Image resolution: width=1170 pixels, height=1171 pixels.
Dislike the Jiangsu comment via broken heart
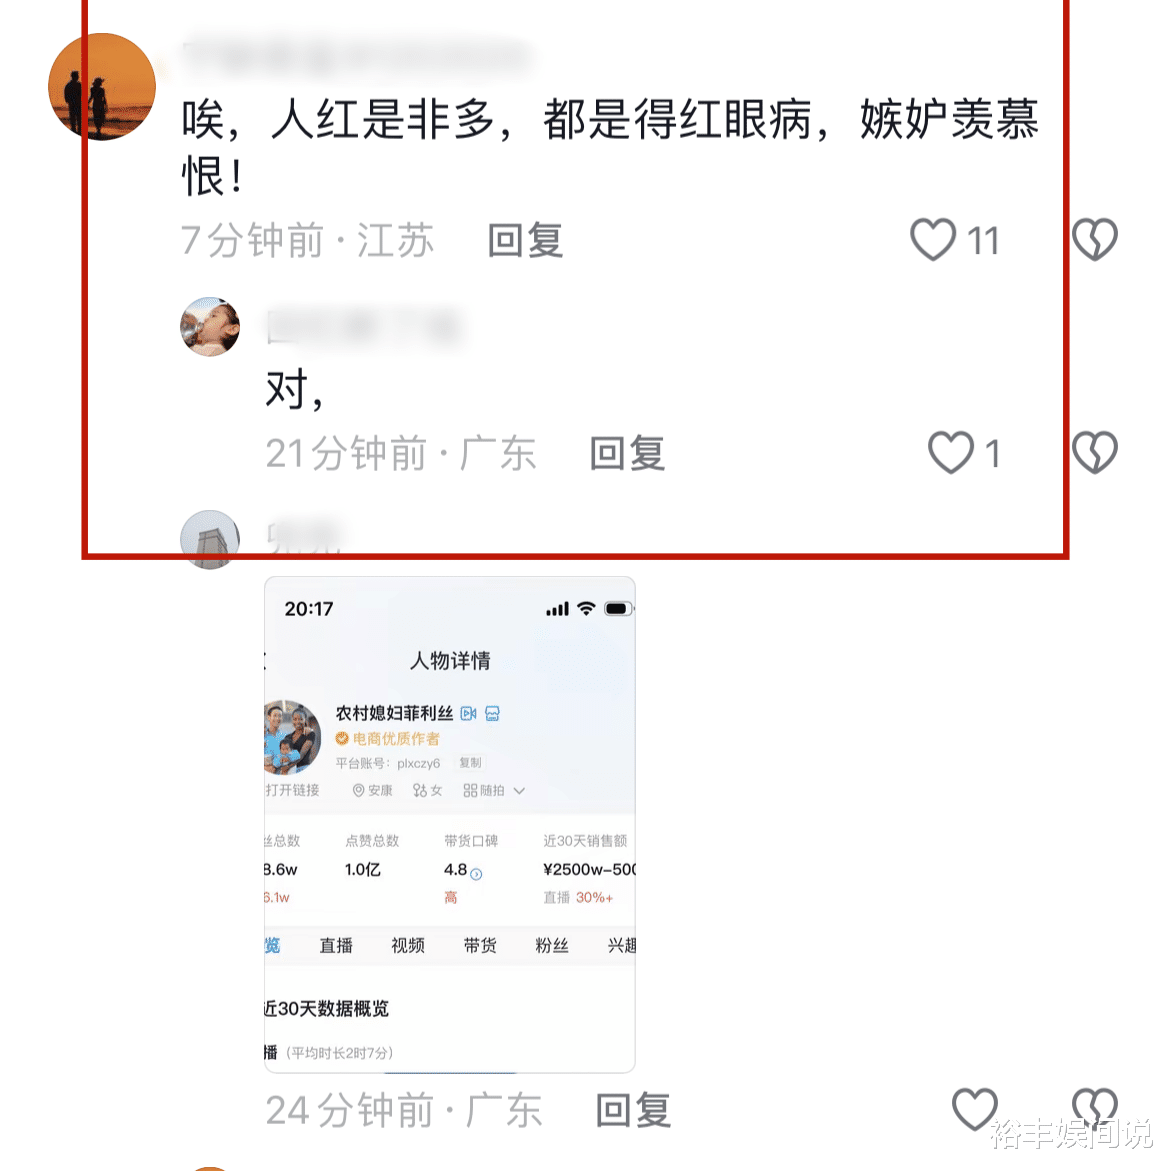[x=1095, y=240]
